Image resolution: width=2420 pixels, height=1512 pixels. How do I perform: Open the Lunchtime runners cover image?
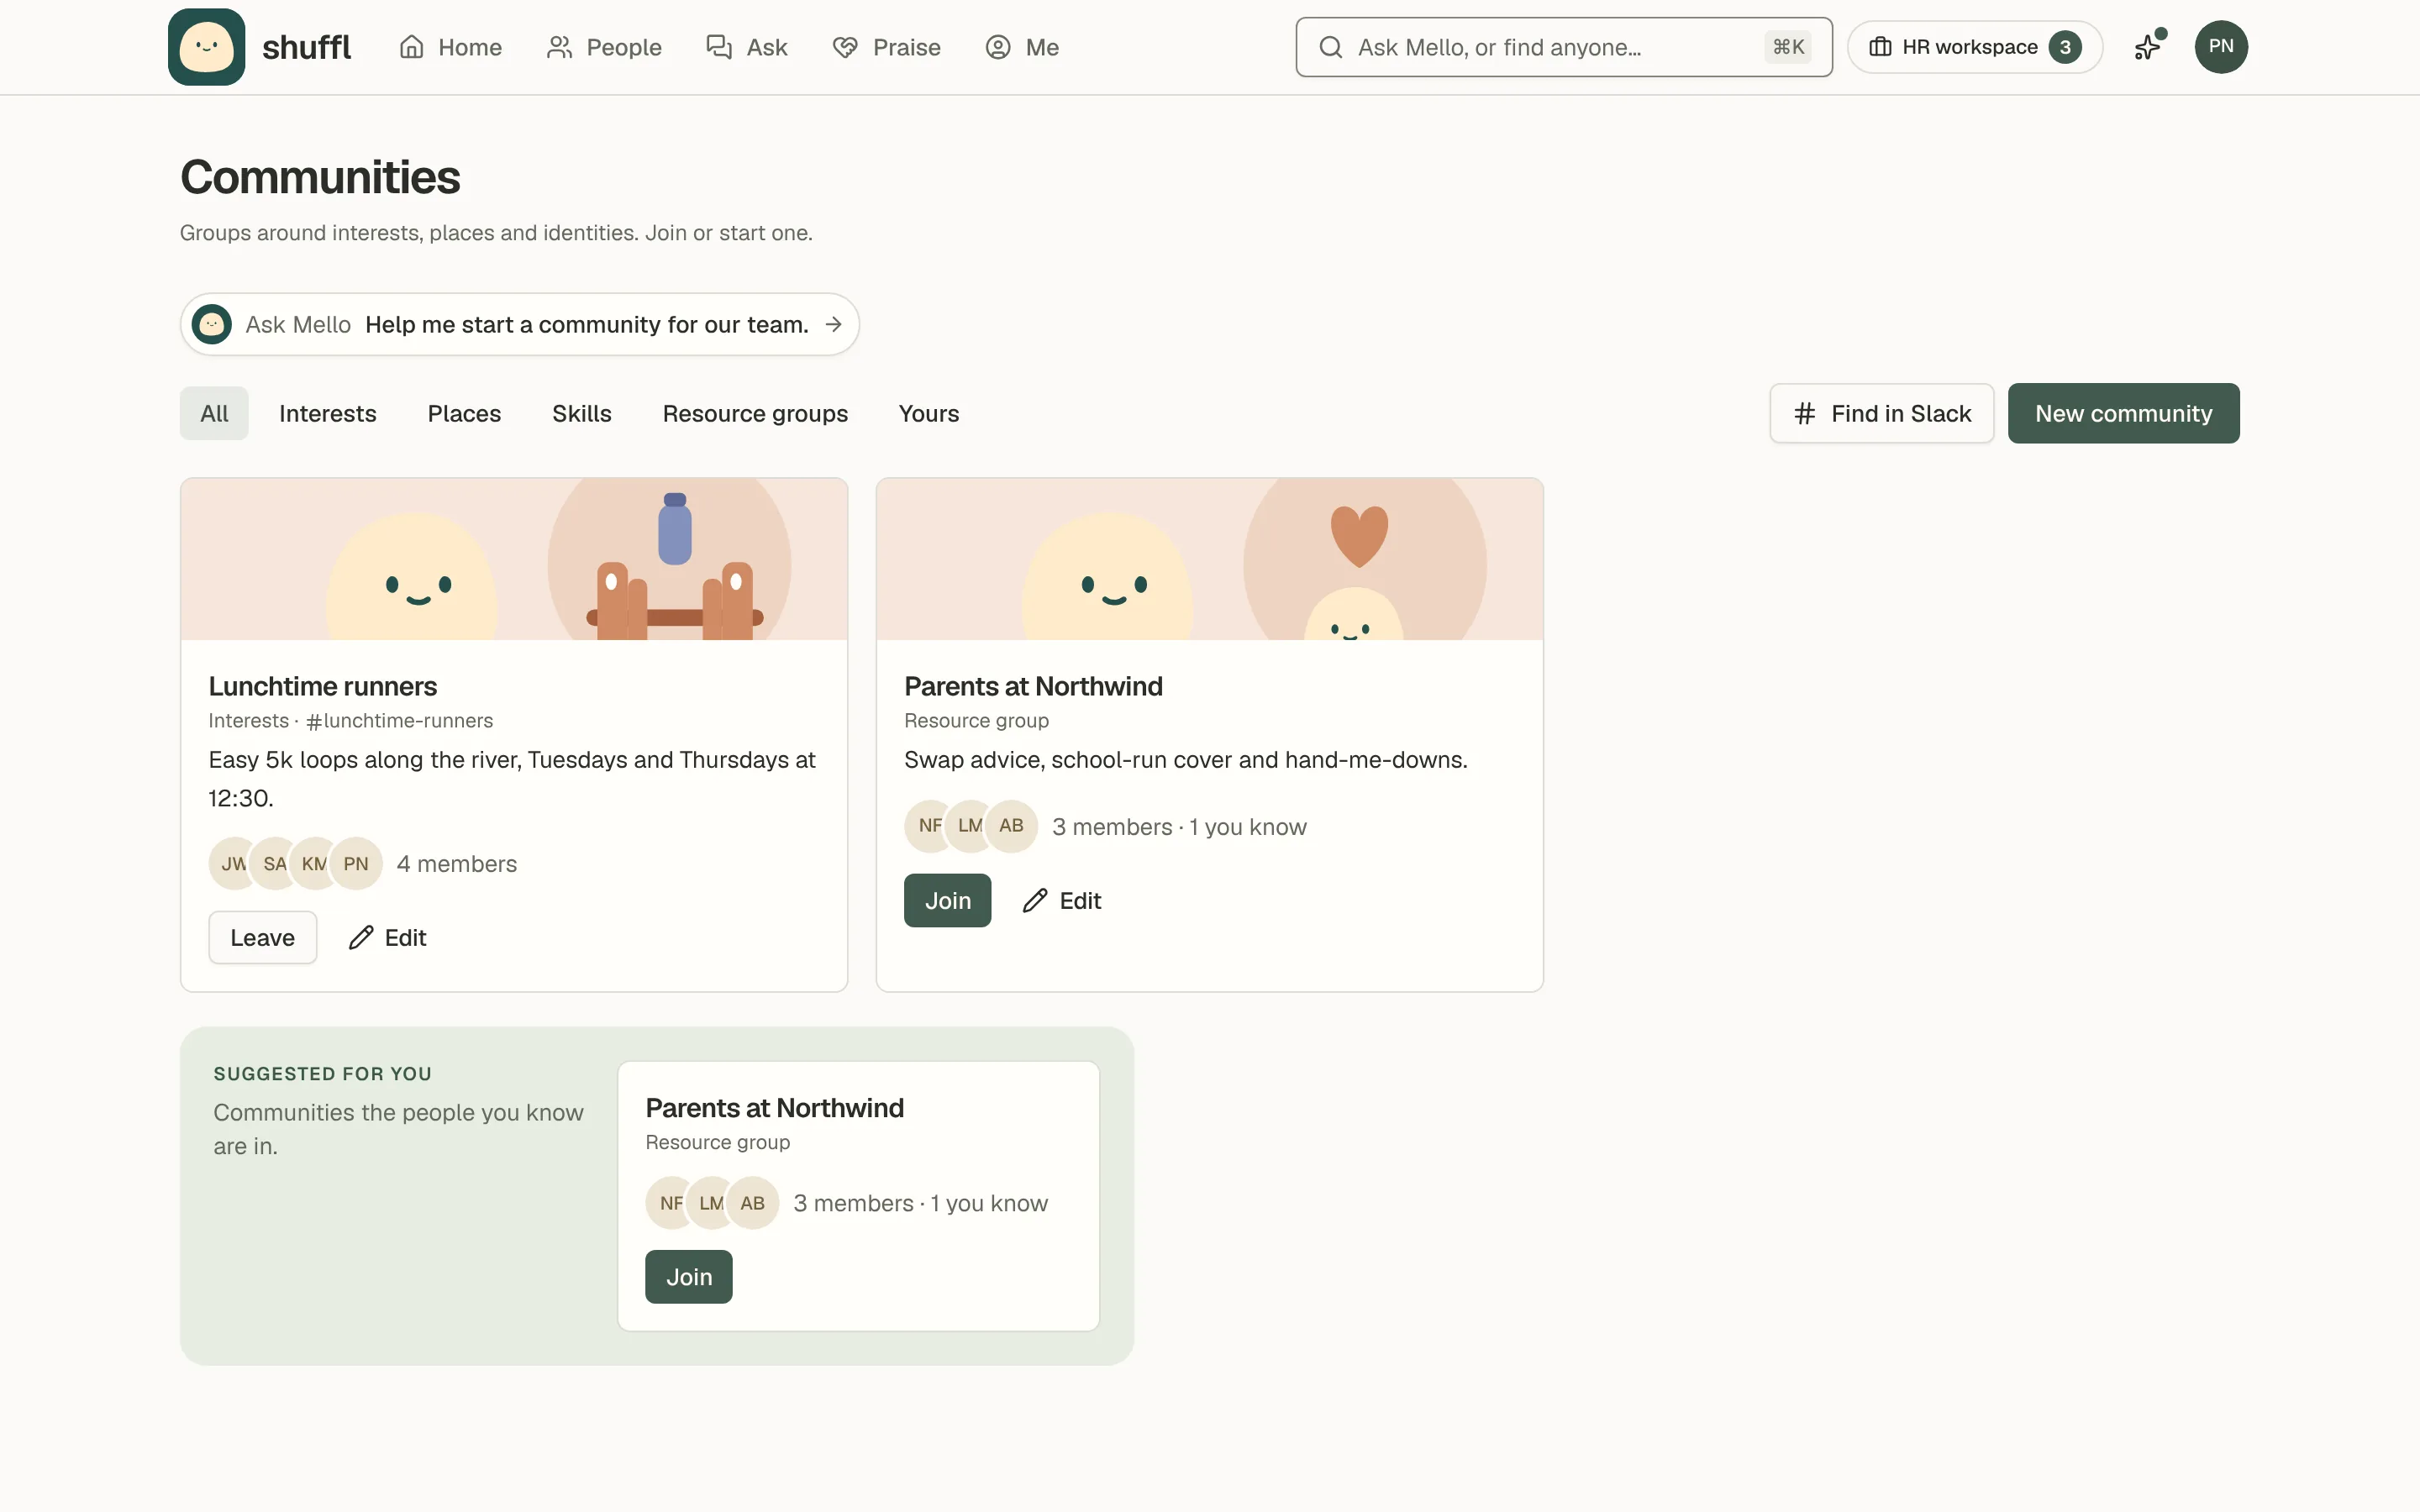point(514,559)
